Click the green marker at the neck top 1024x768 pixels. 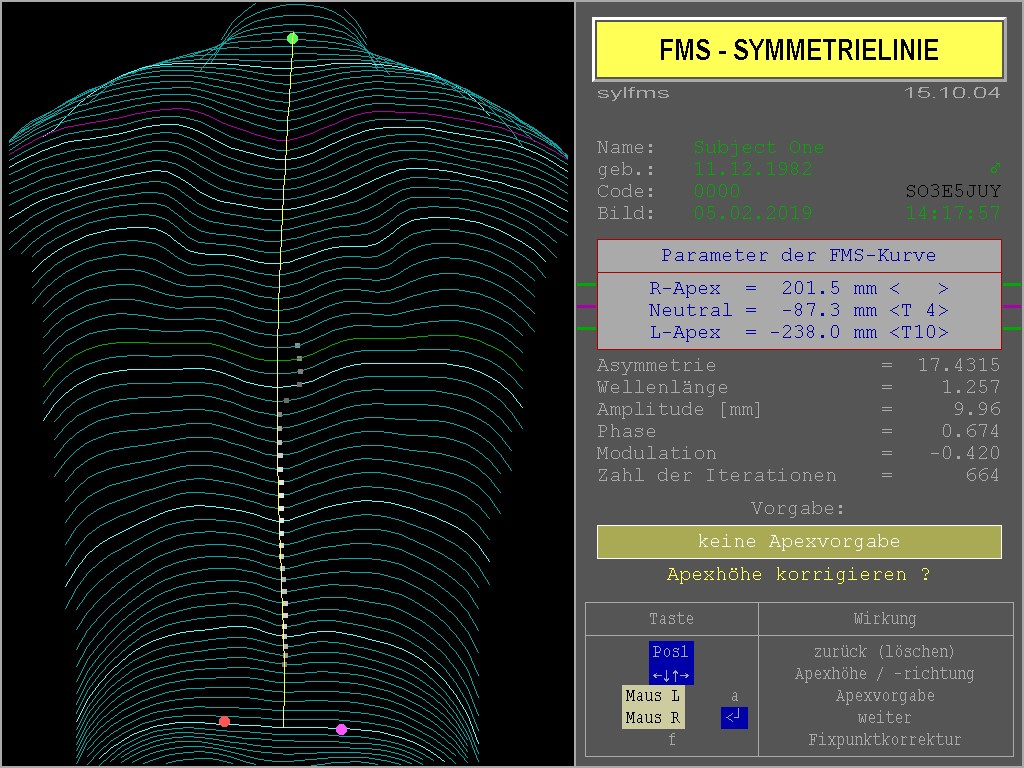[x=292, y=39]
